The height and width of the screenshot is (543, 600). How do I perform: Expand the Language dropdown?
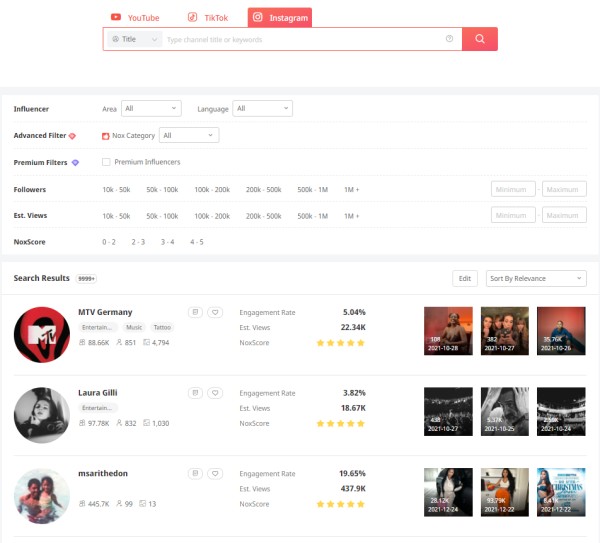coord(262,108)
